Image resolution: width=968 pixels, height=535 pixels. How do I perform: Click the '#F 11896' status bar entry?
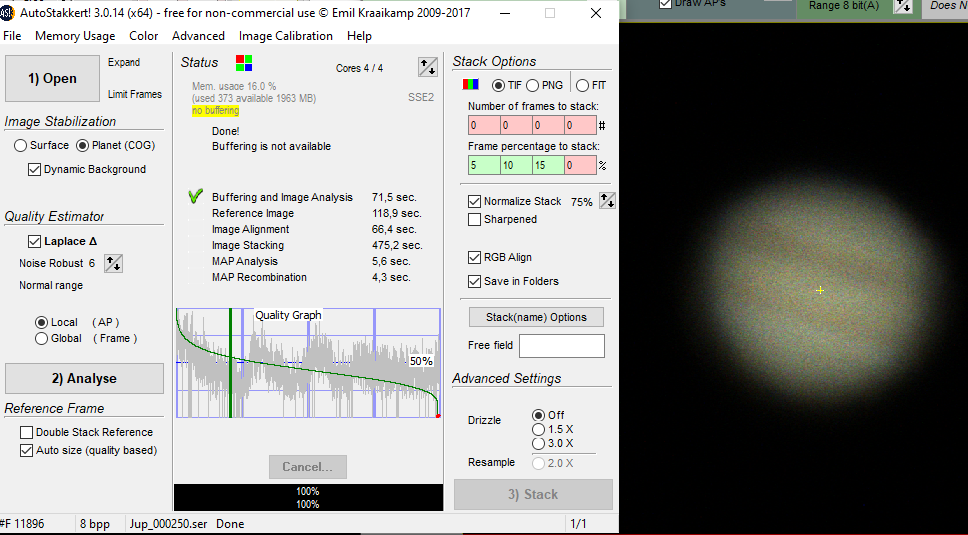coord(22,524)
